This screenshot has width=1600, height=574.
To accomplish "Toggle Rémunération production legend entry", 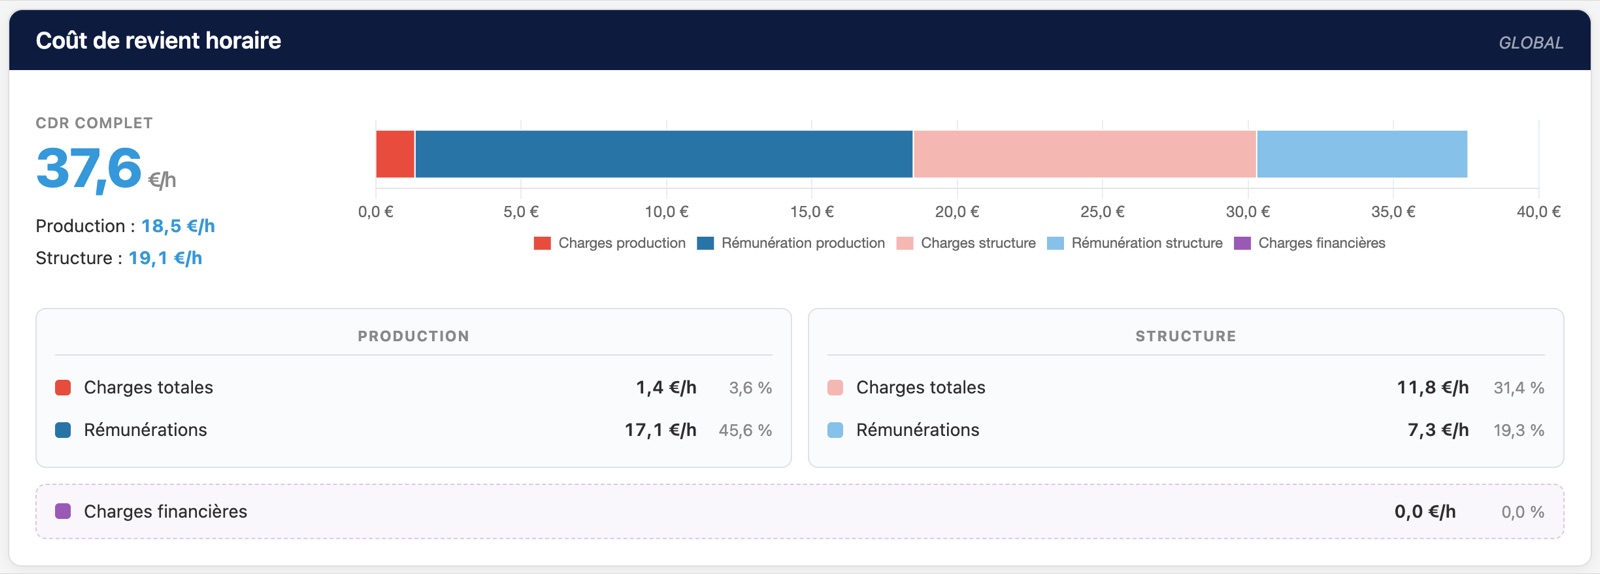I will [x=791, y=243].
